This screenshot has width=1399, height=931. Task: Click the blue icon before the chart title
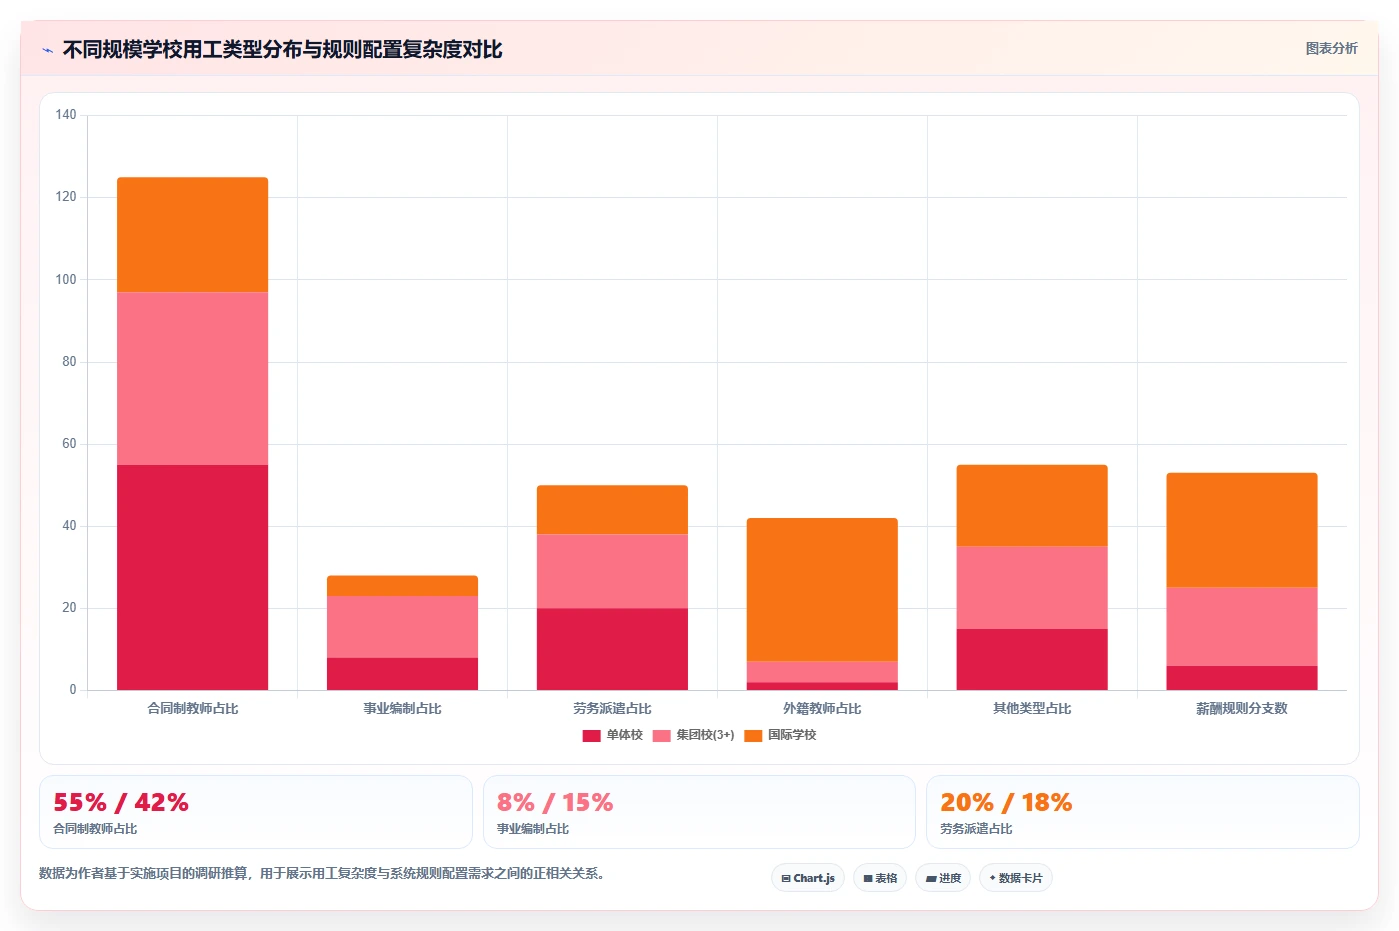point(47,50)
